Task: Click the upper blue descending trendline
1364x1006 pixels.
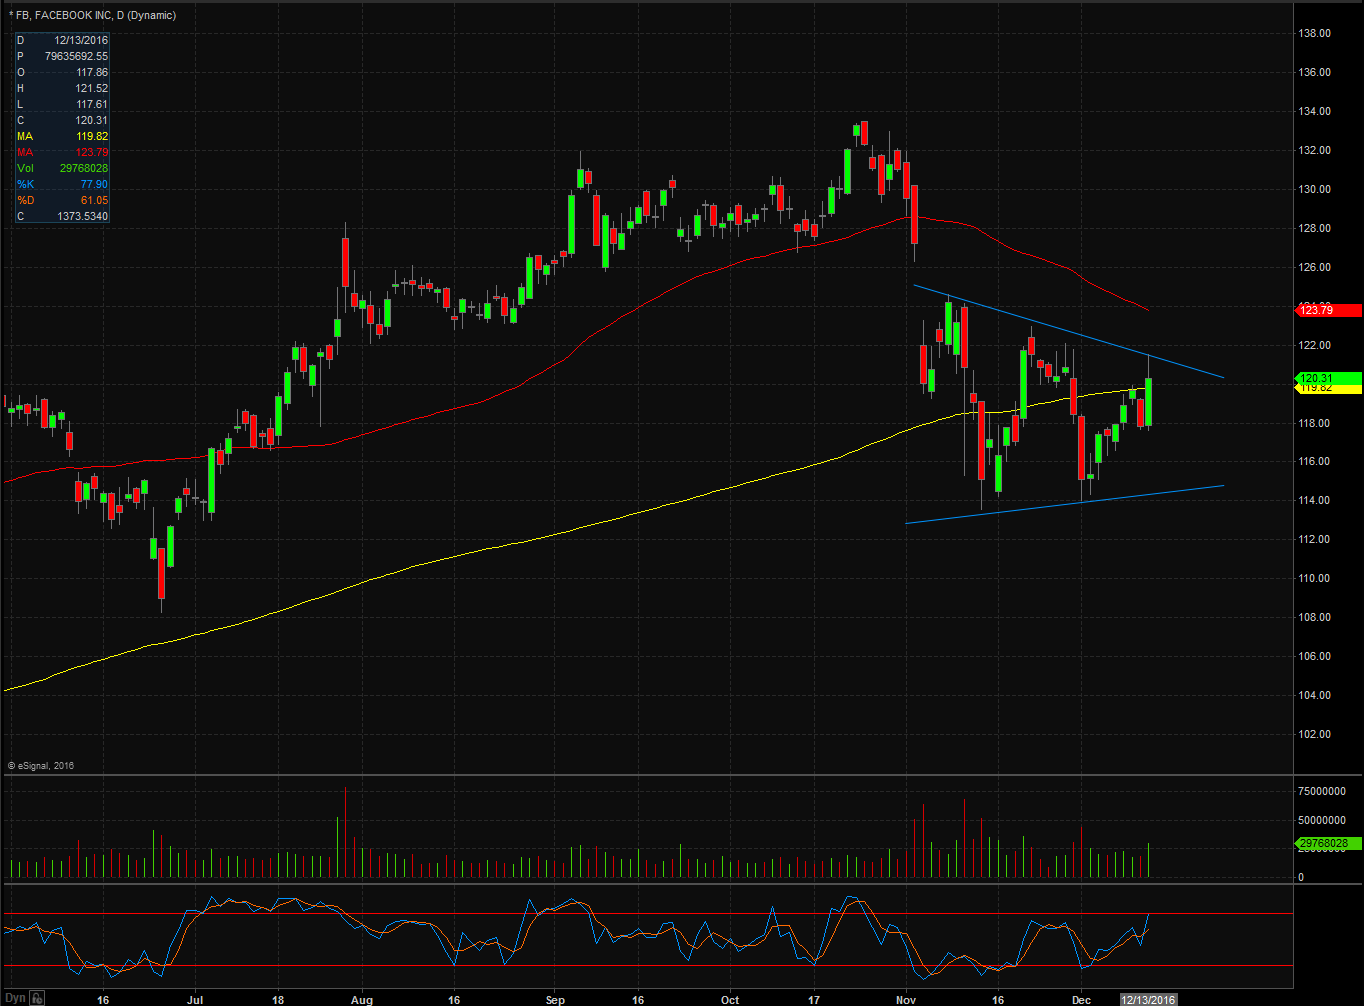Action: (x=1068, y=332)
